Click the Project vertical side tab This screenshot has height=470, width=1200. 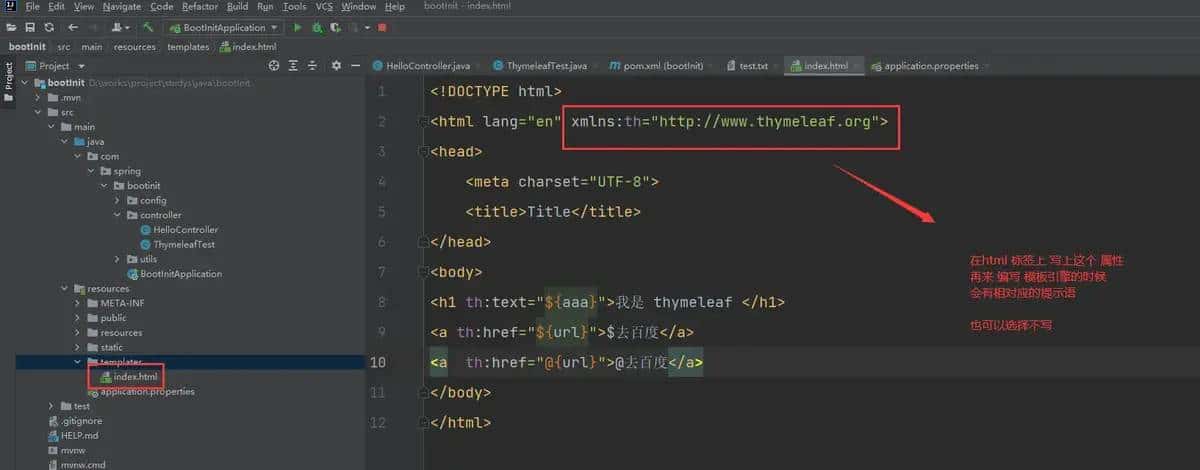coord(9,80)
